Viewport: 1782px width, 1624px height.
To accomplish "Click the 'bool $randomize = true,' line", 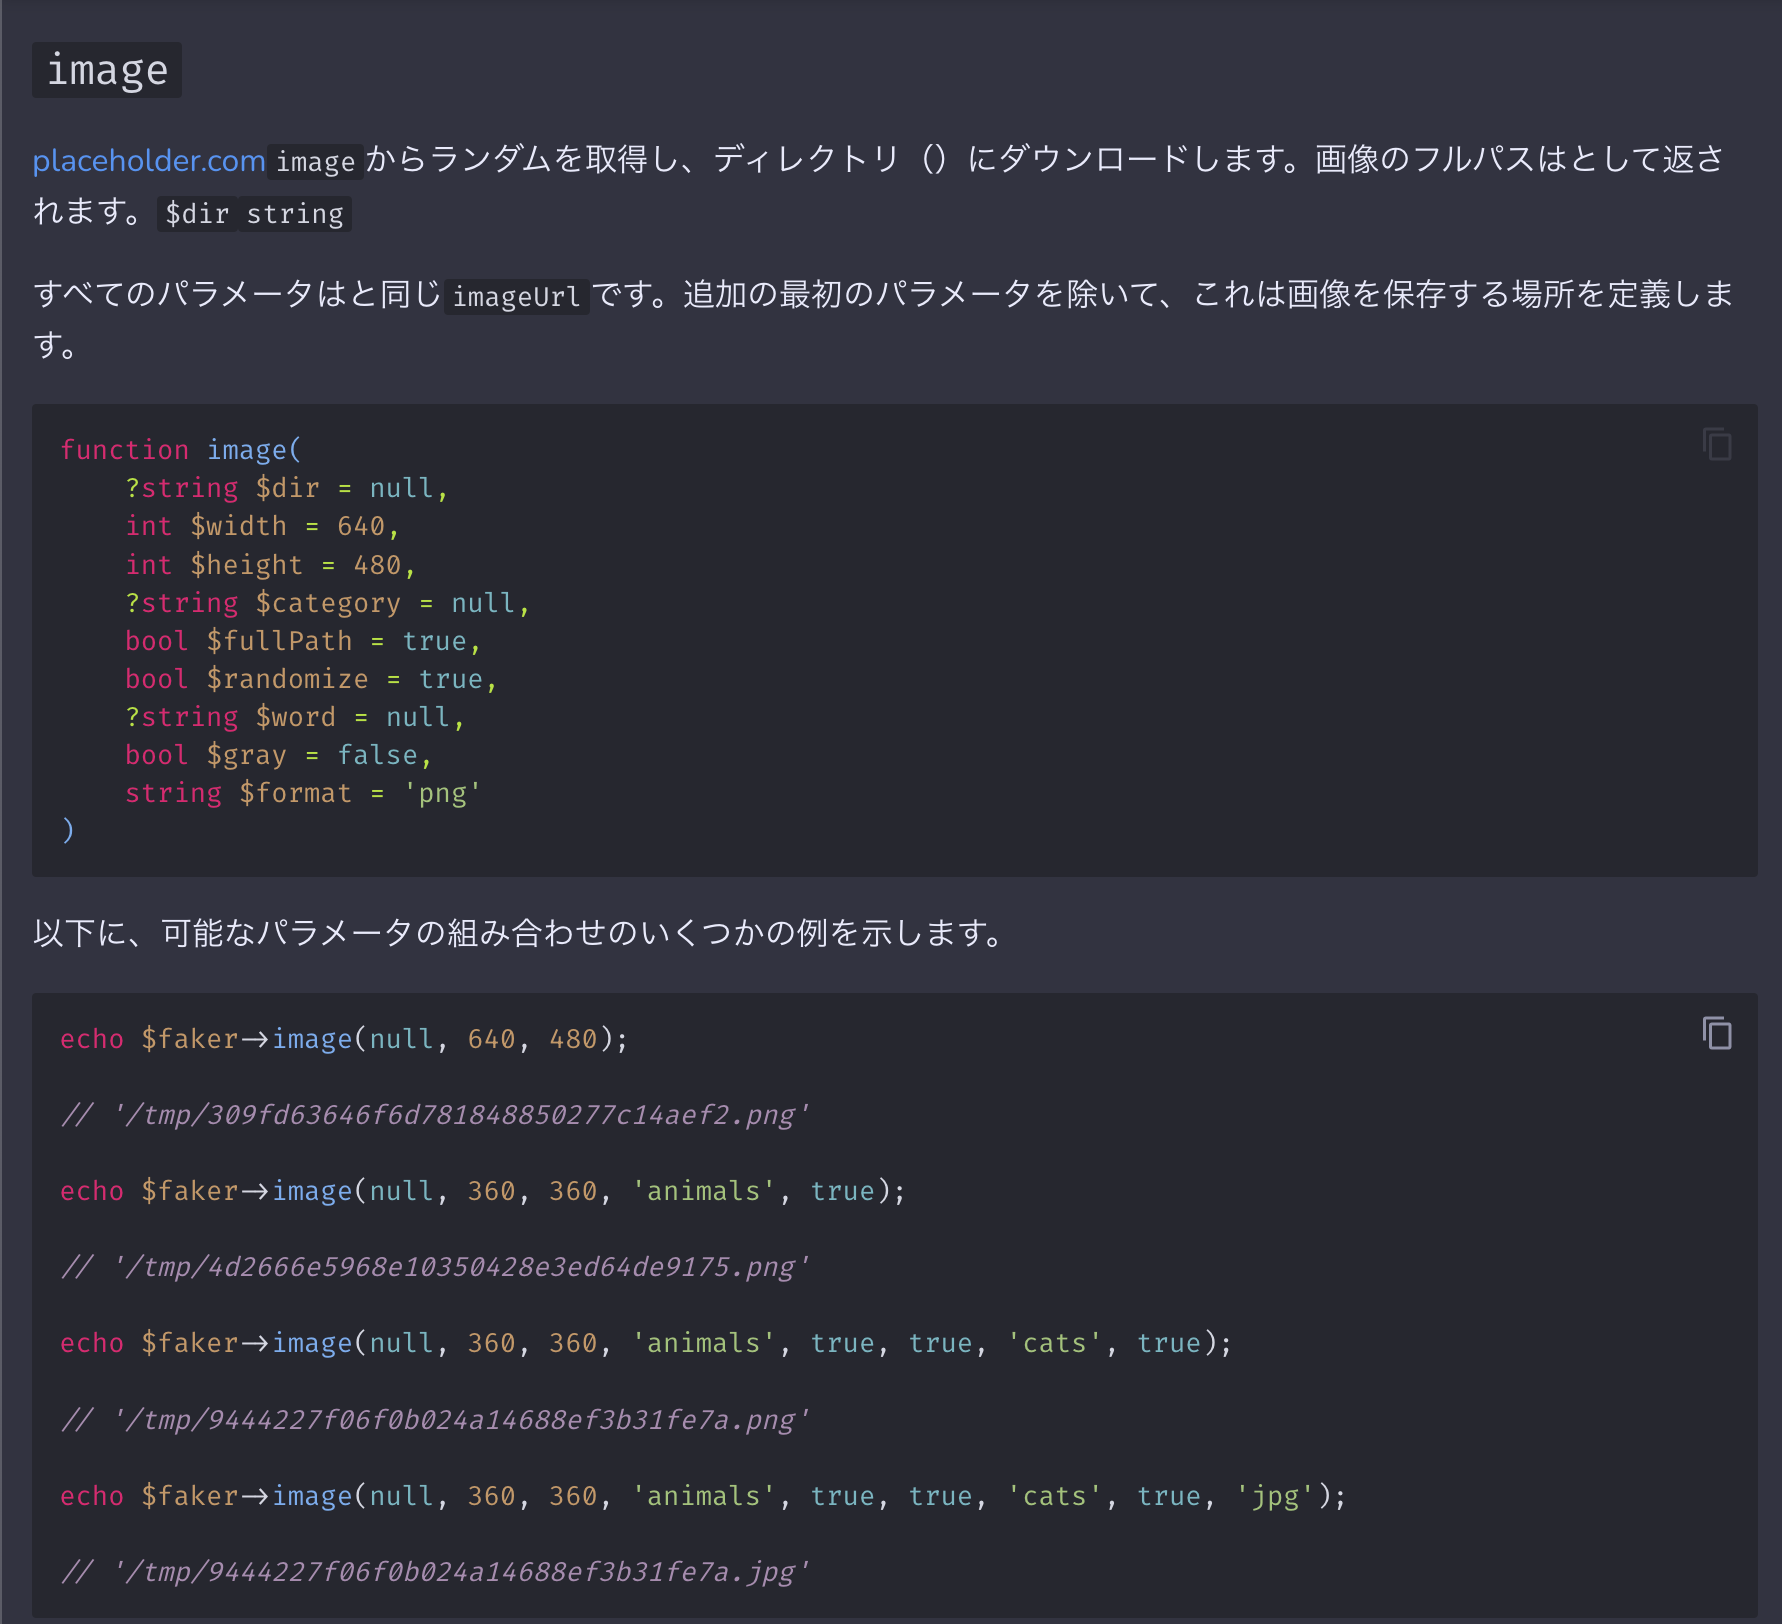I will point(312,679).
